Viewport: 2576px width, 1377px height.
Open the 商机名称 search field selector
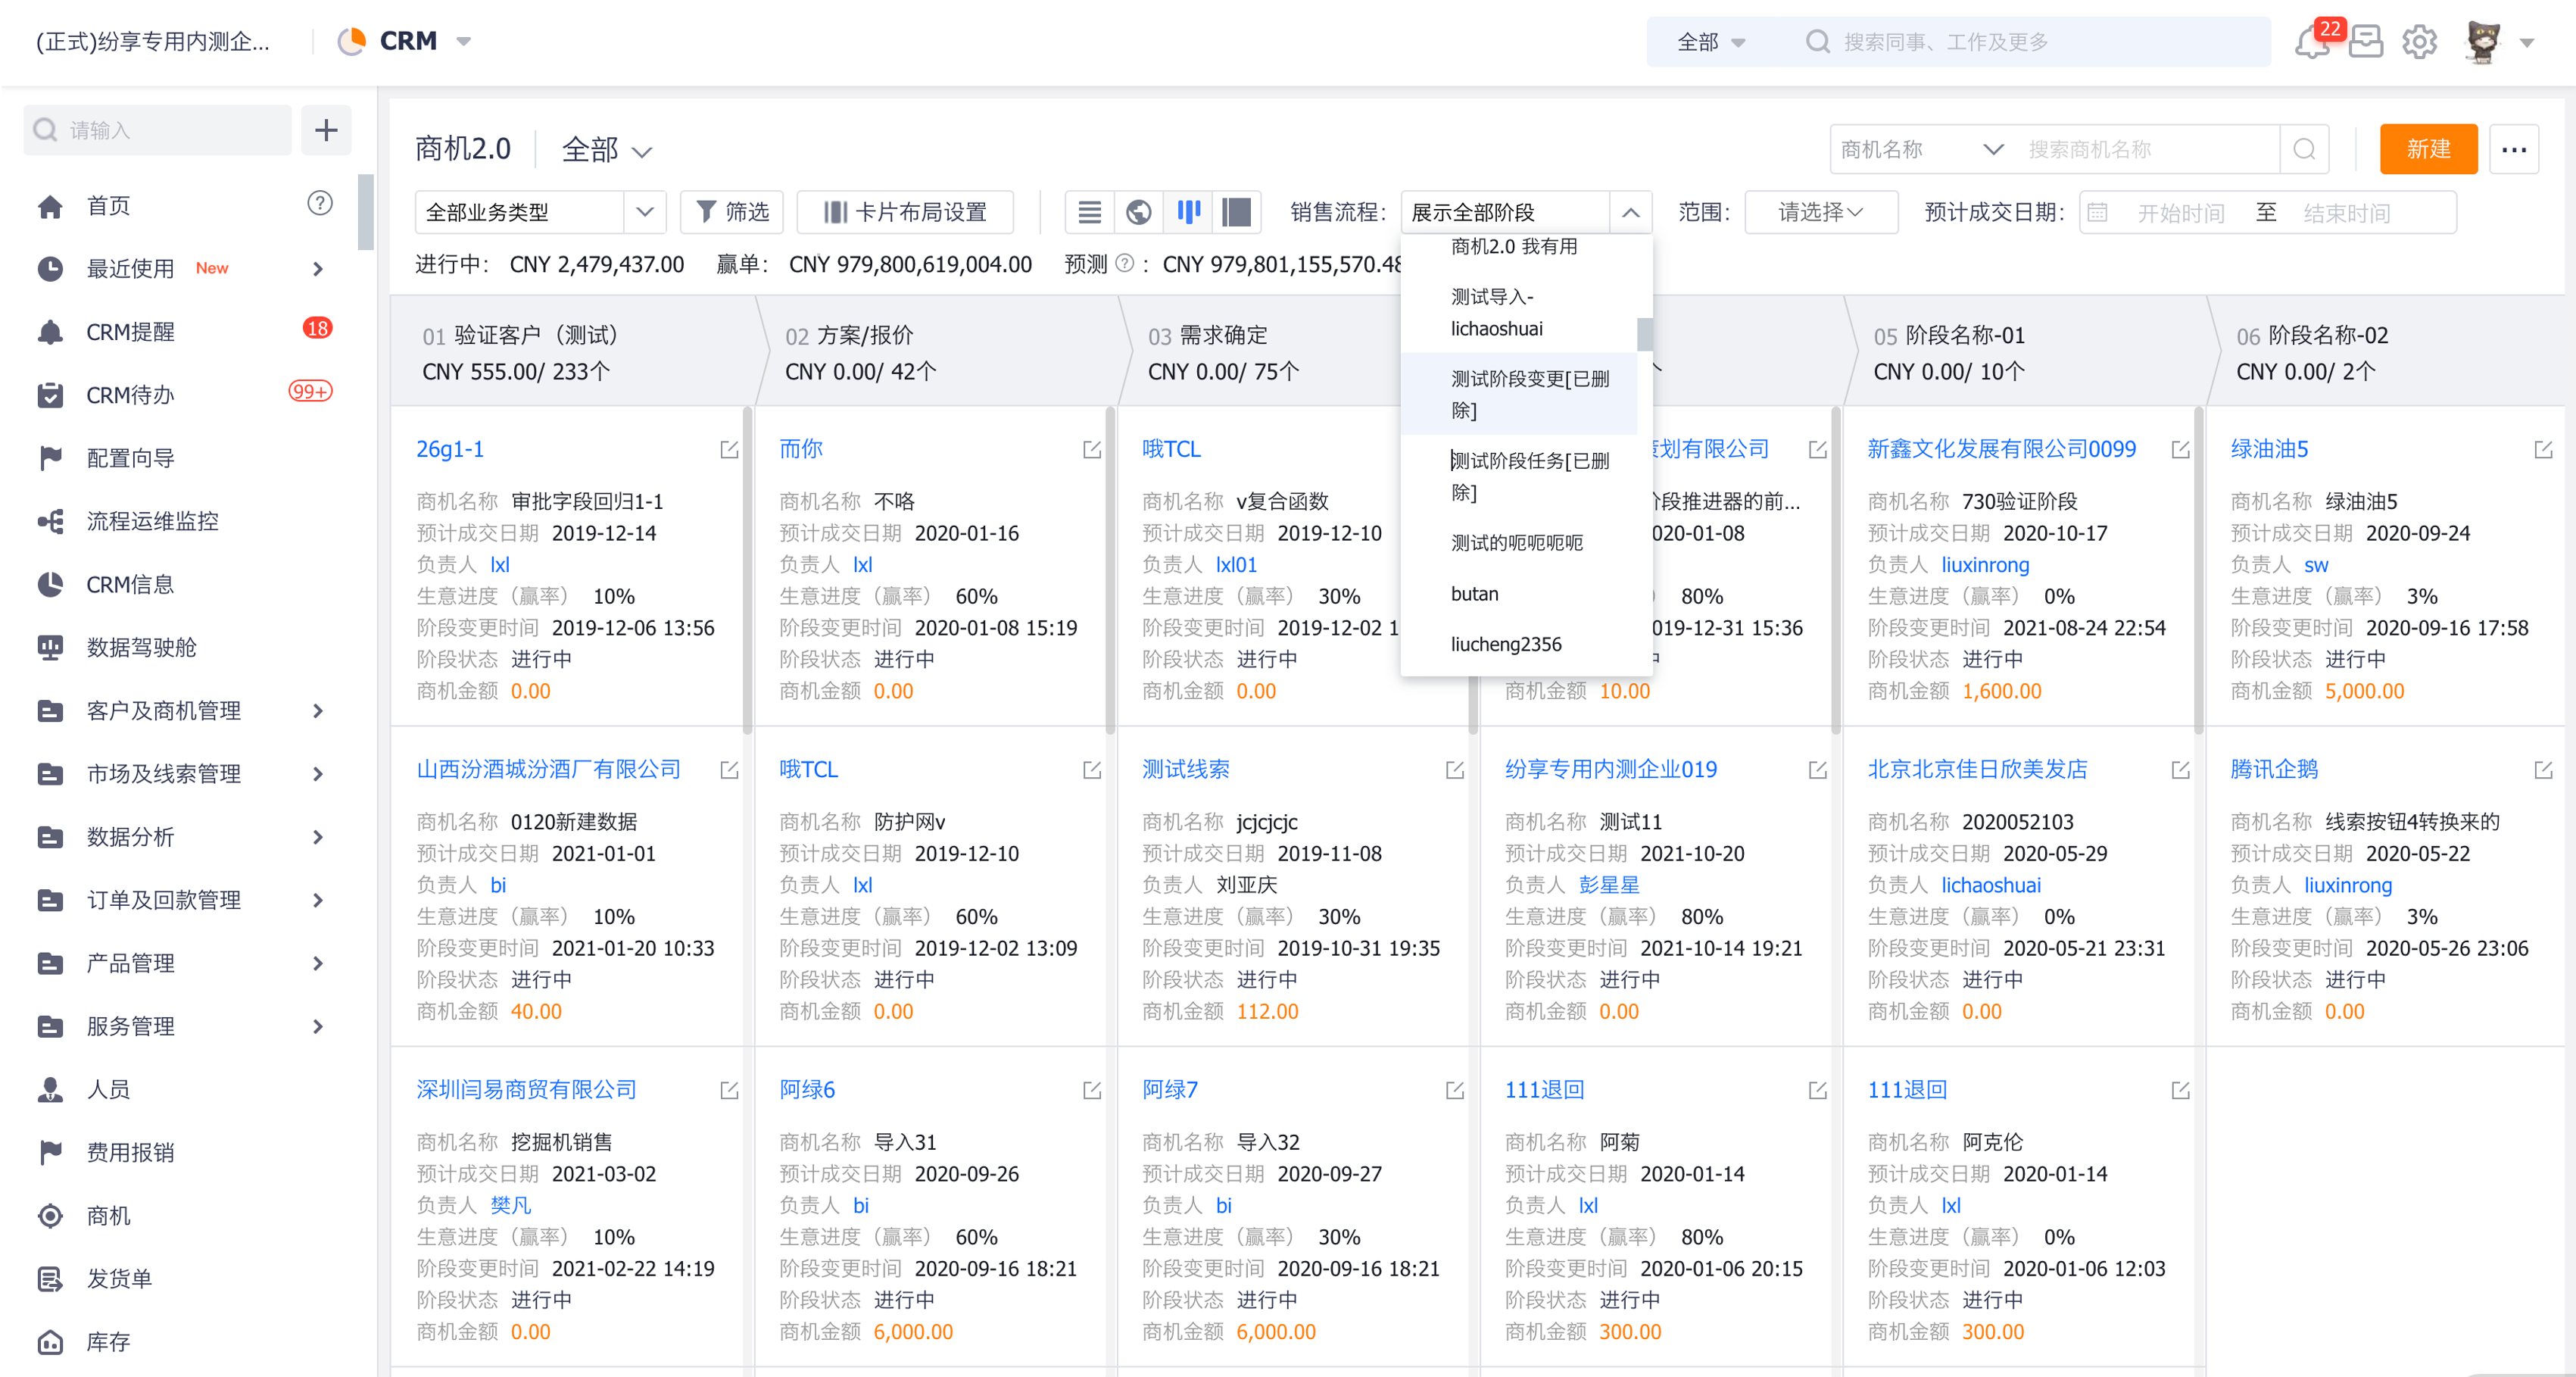1922,149
